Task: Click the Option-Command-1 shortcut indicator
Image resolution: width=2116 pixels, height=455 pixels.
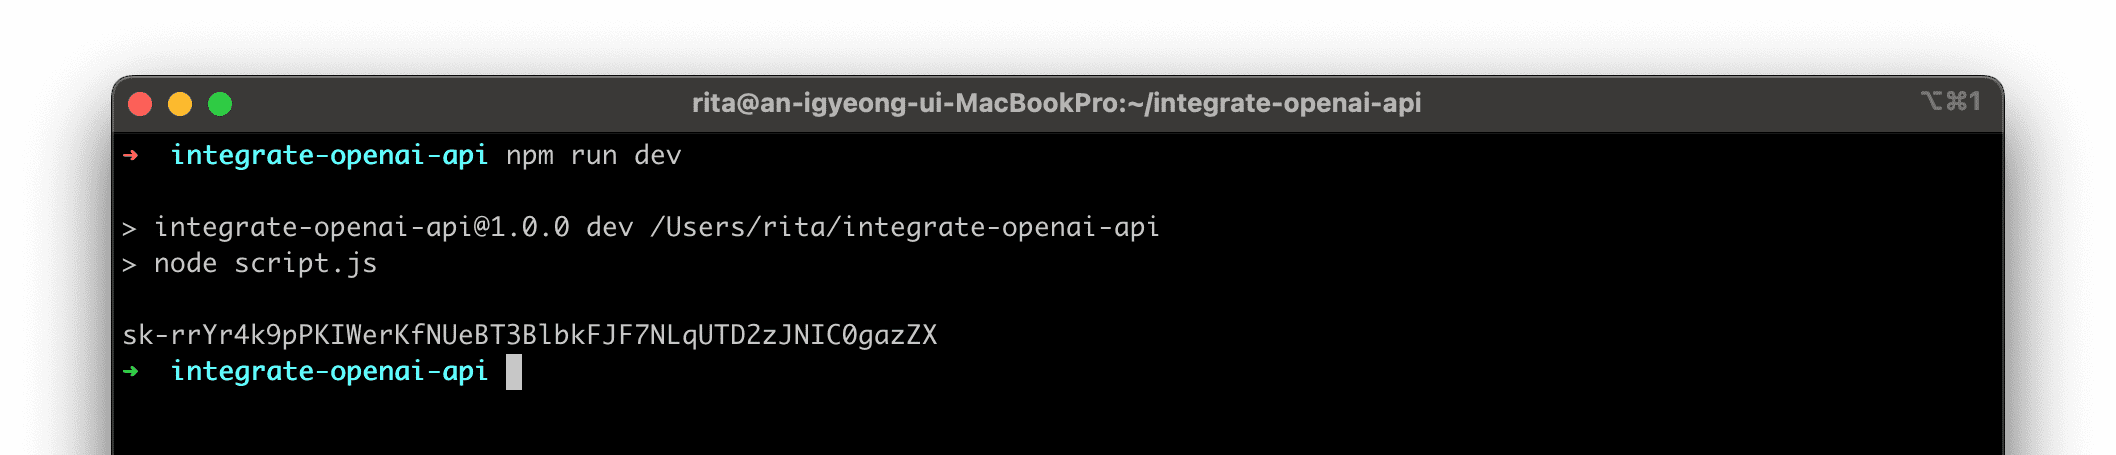Action: click(1950, 102)
